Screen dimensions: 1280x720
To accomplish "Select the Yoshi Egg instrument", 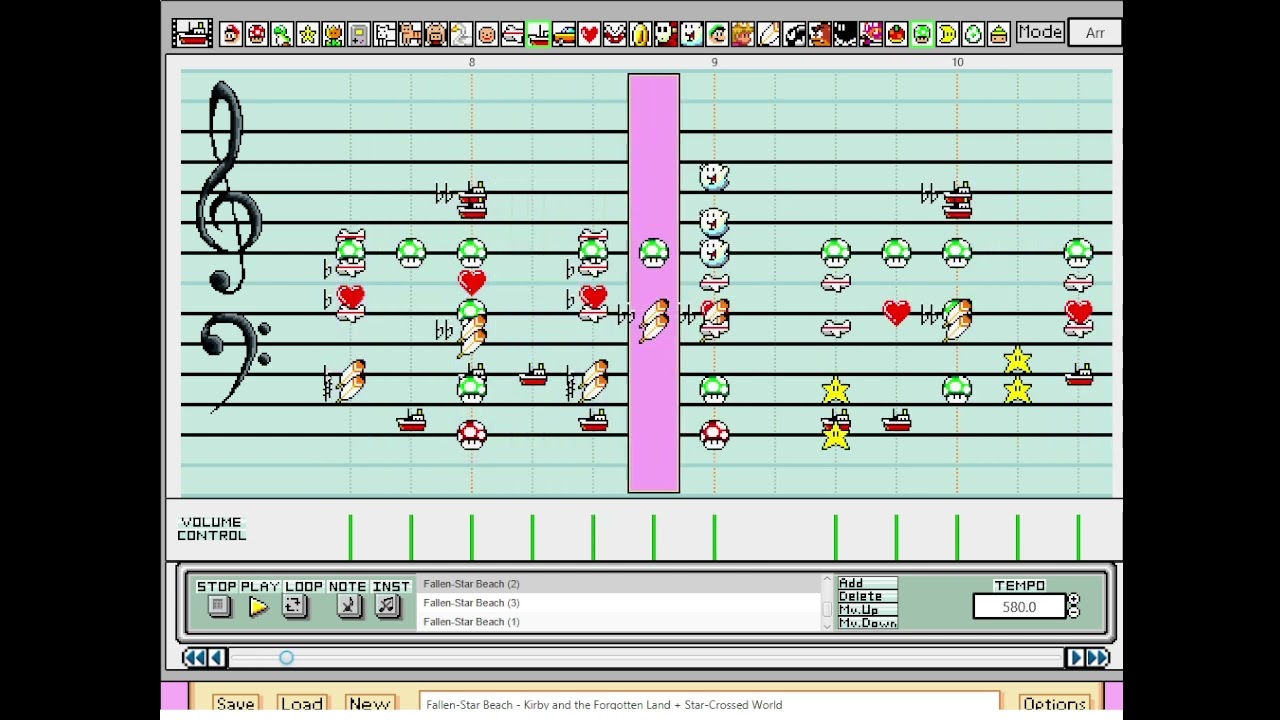I will click(x=972, y=34).
